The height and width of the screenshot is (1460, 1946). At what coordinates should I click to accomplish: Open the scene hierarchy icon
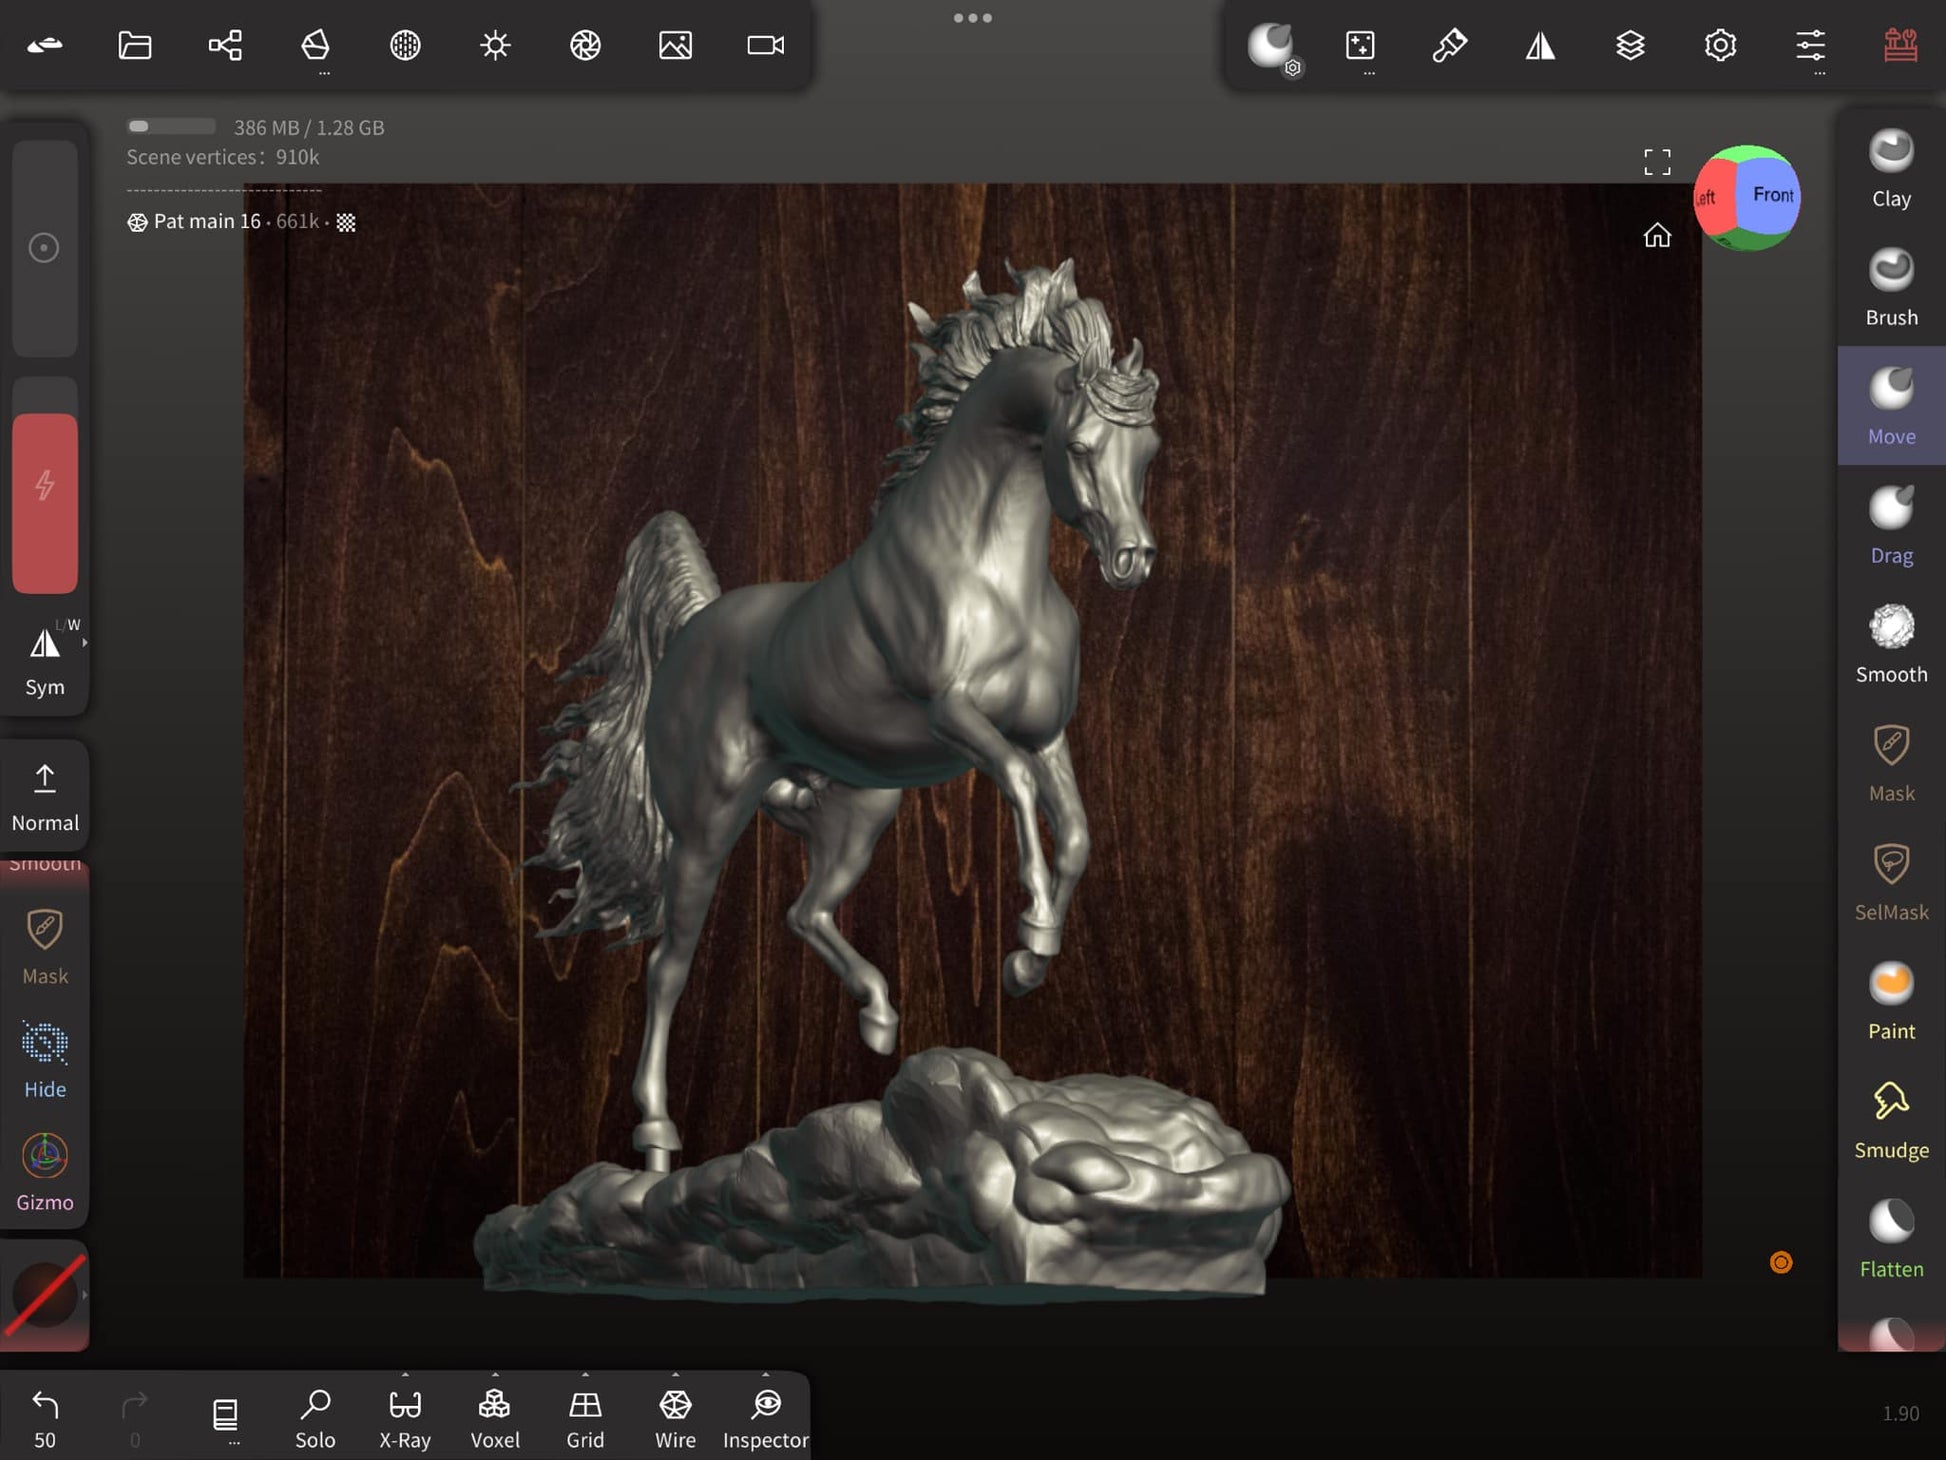tap(225, 45)
